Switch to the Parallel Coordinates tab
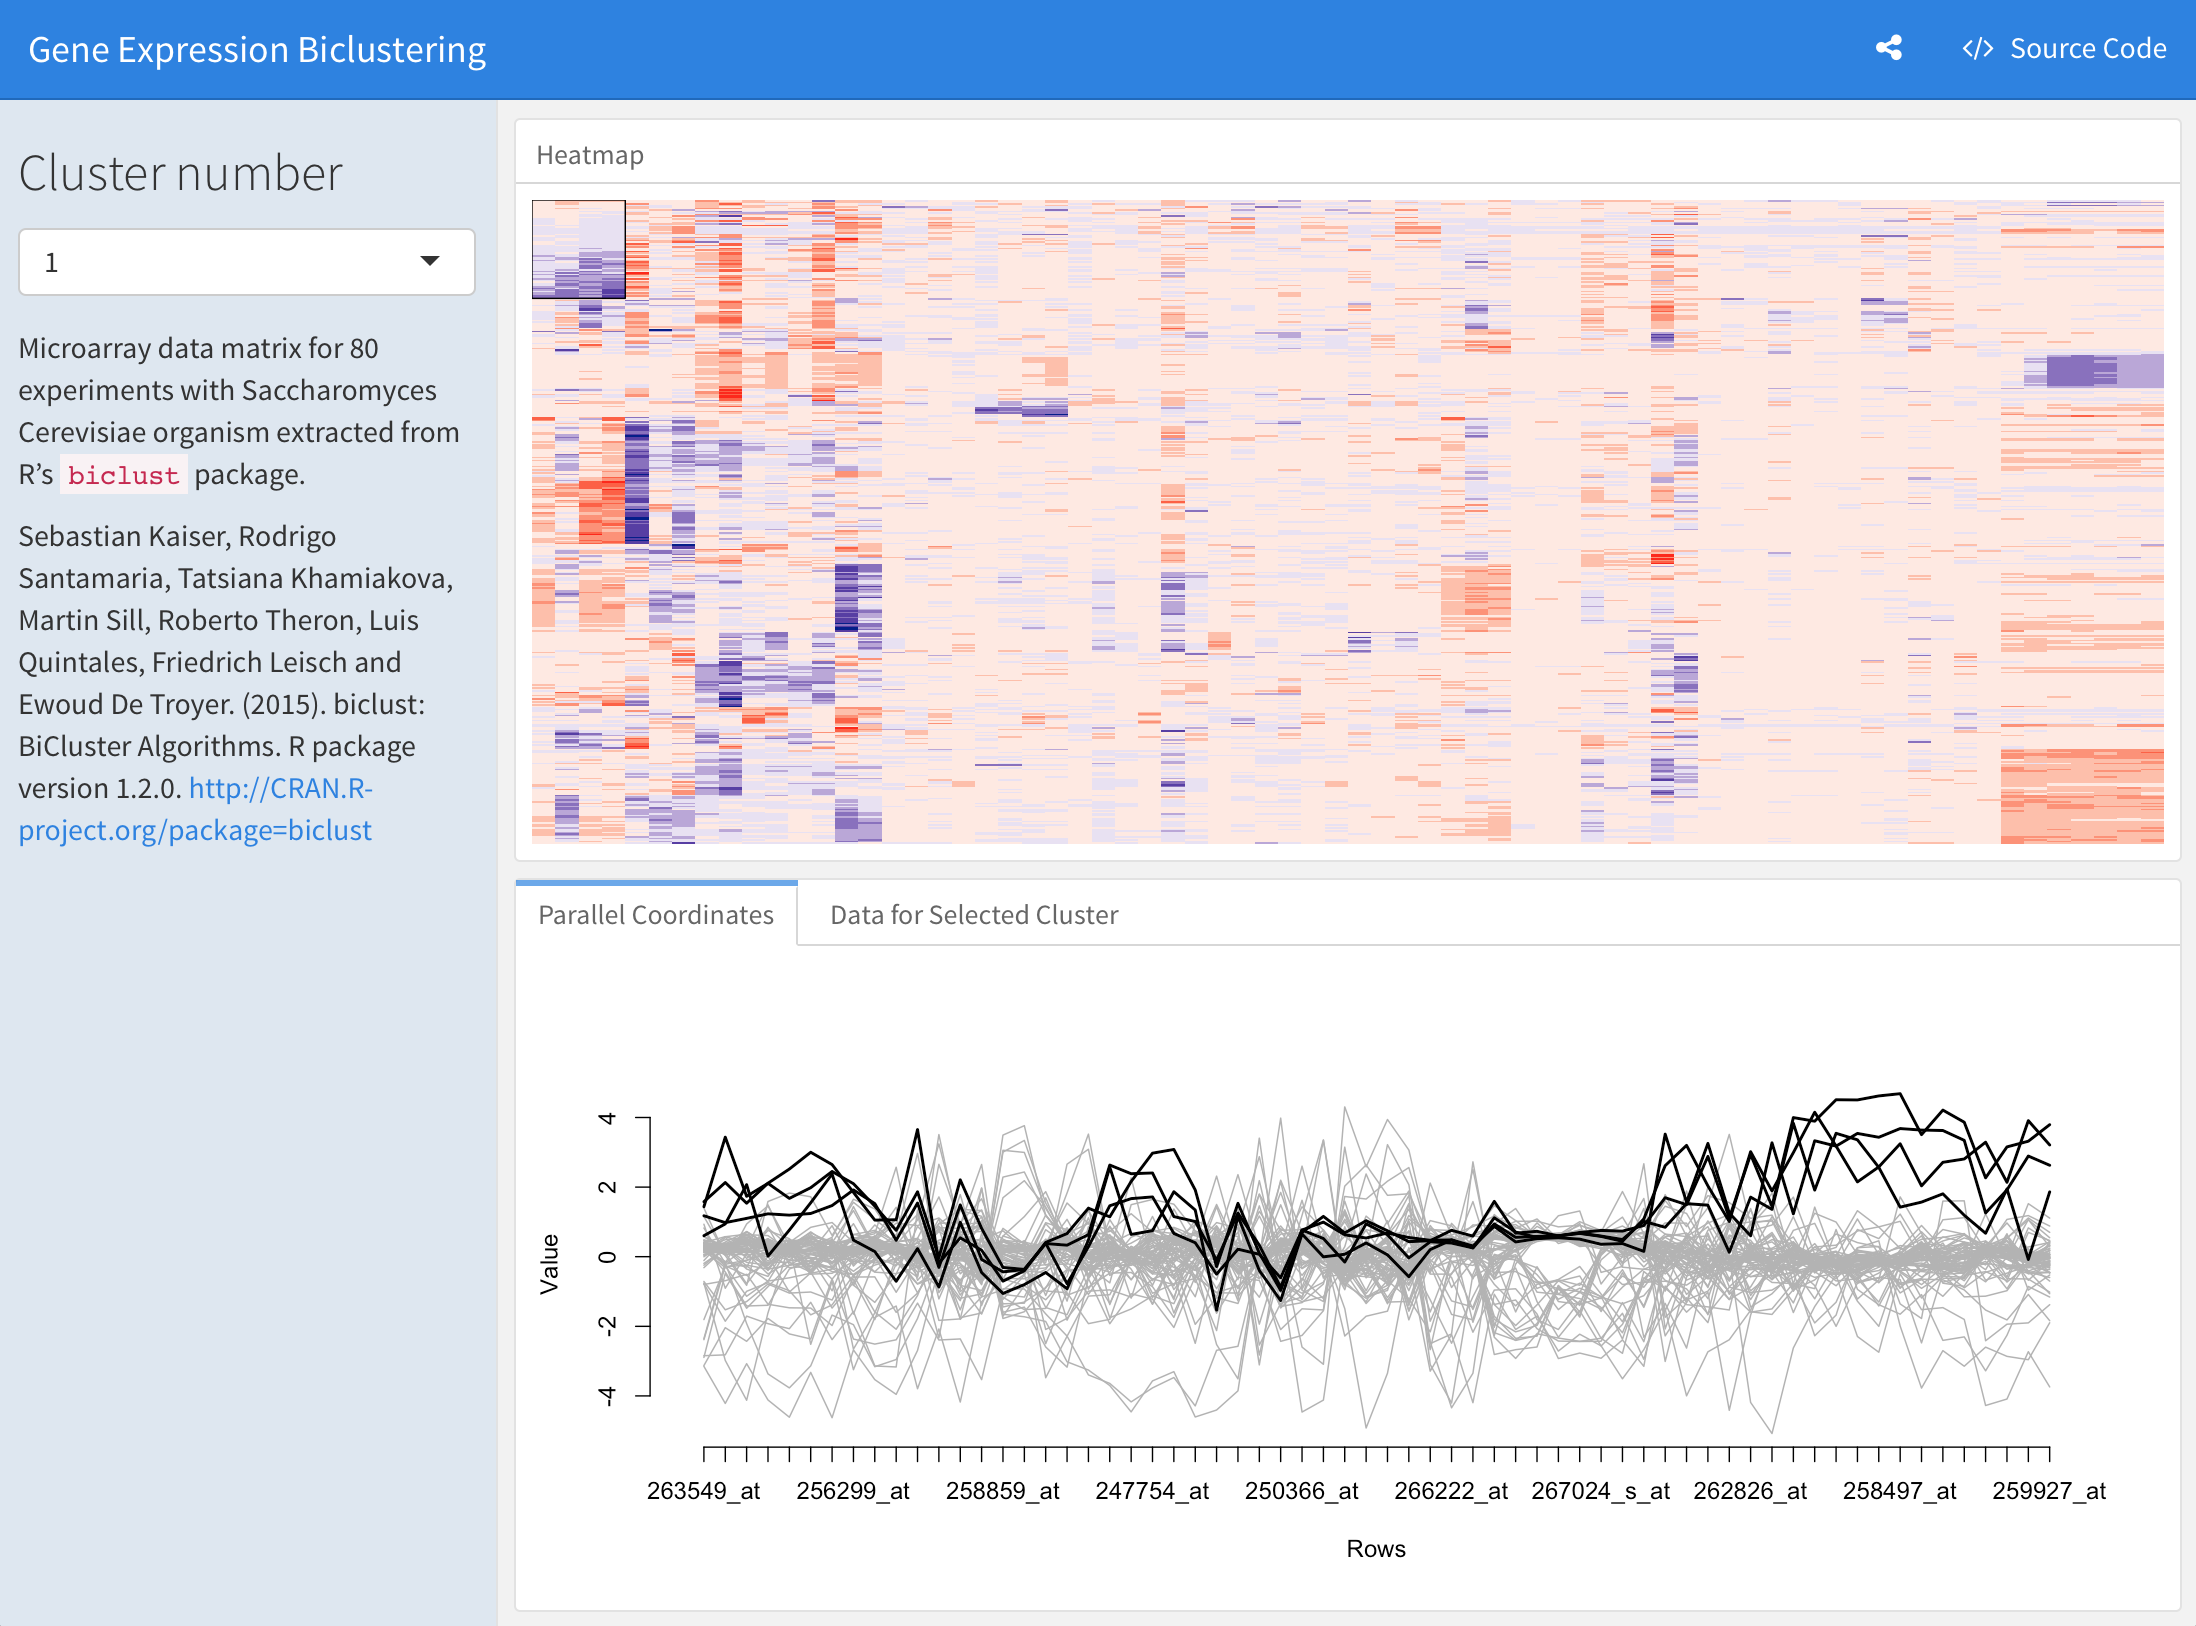 pyautogui.click(x=654, y=914)
